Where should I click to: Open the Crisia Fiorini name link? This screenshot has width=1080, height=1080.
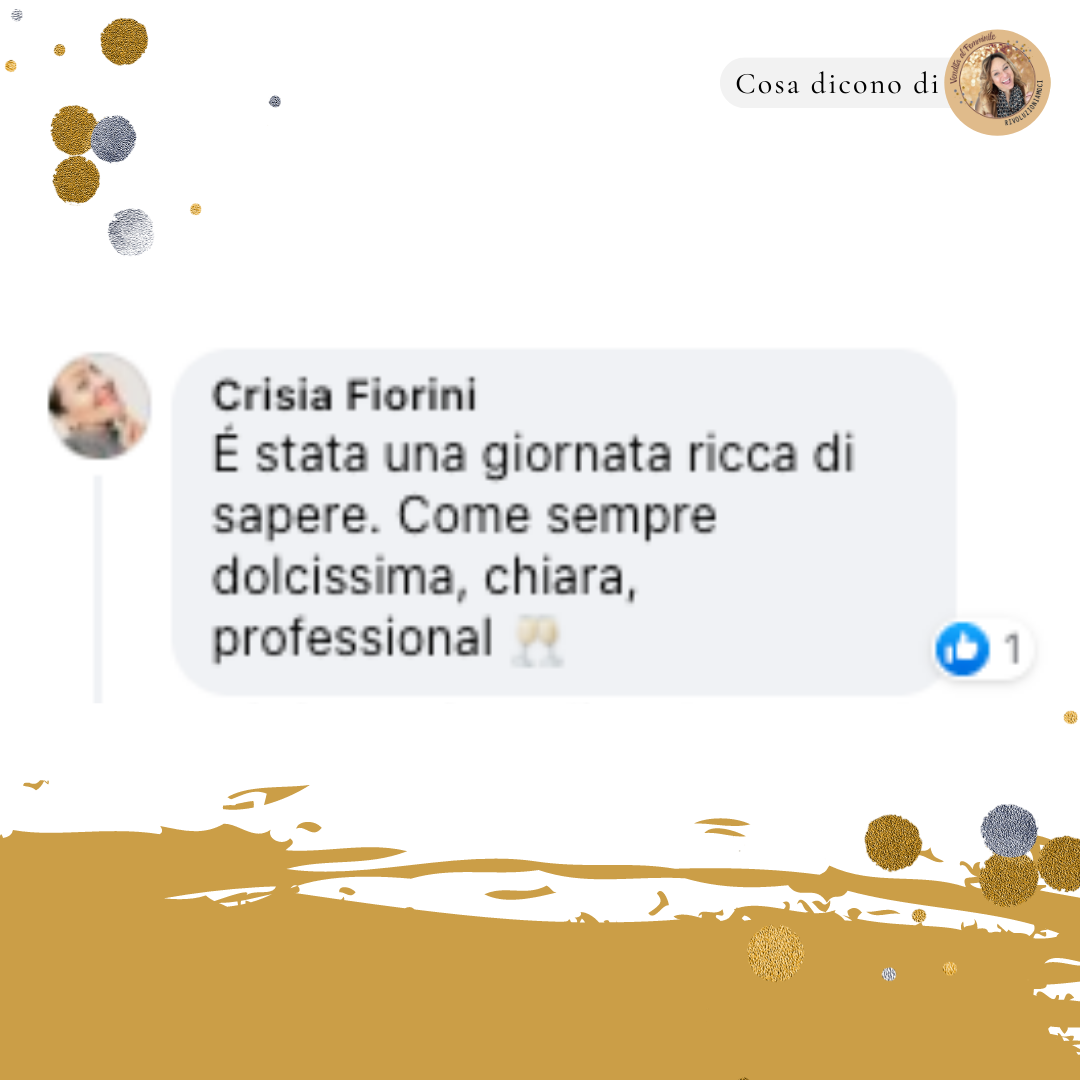344,395
